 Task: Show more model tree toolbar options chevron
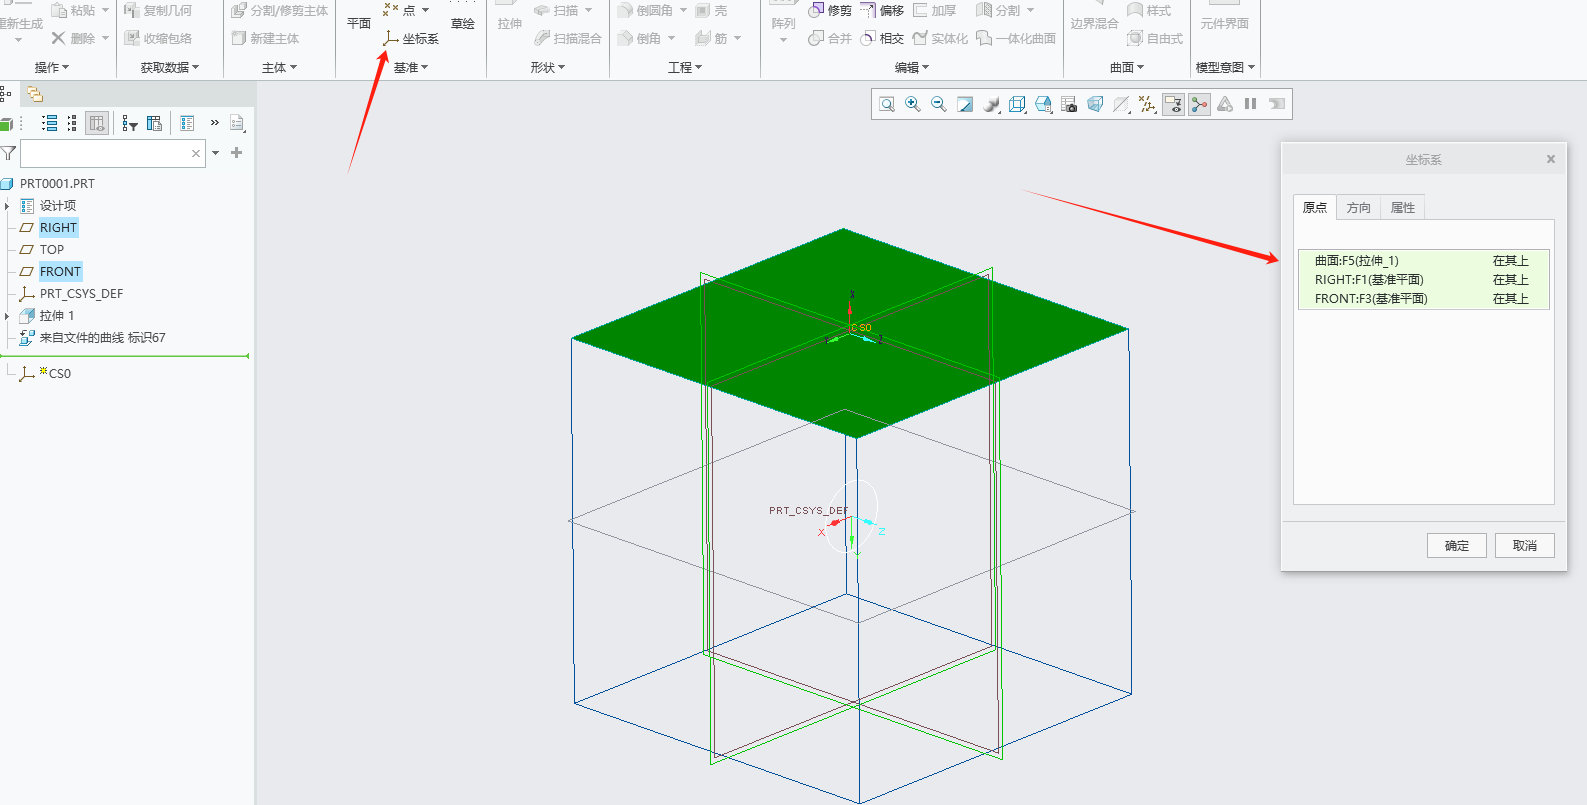coord(214,122)
